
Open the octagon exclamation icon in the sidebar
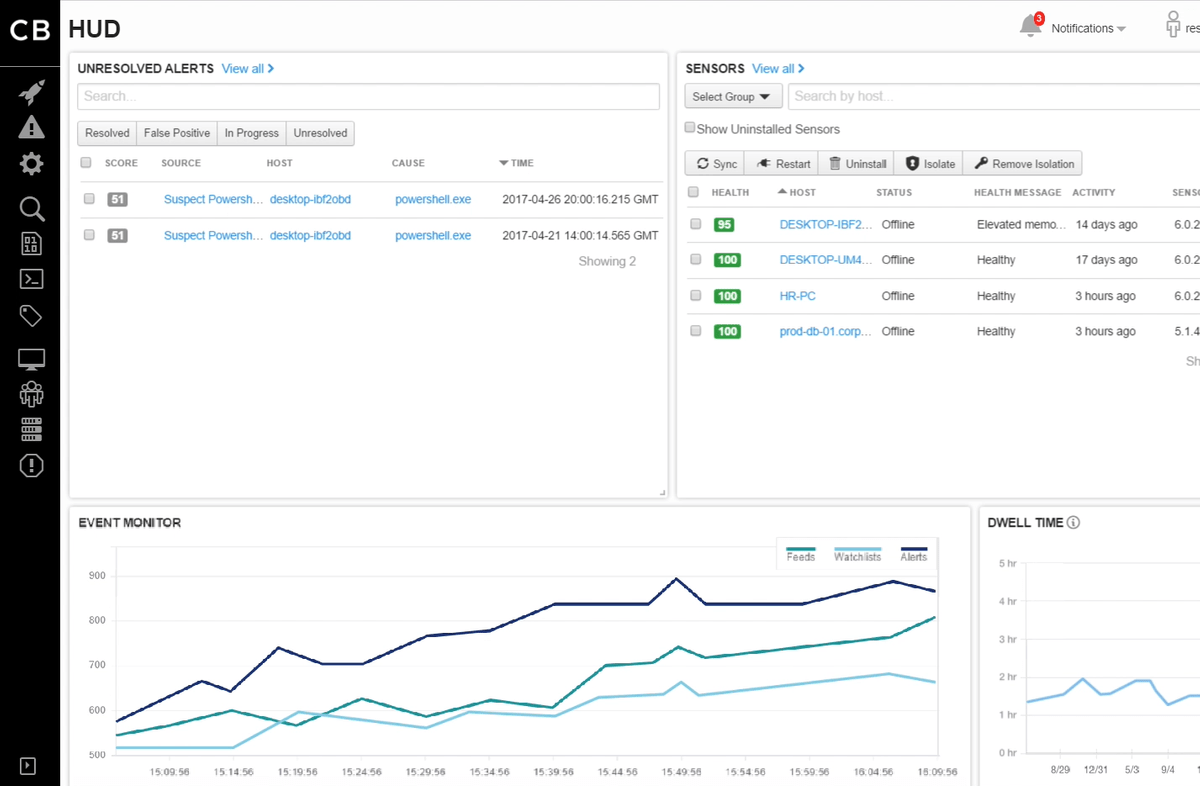(x=32, y=465)
